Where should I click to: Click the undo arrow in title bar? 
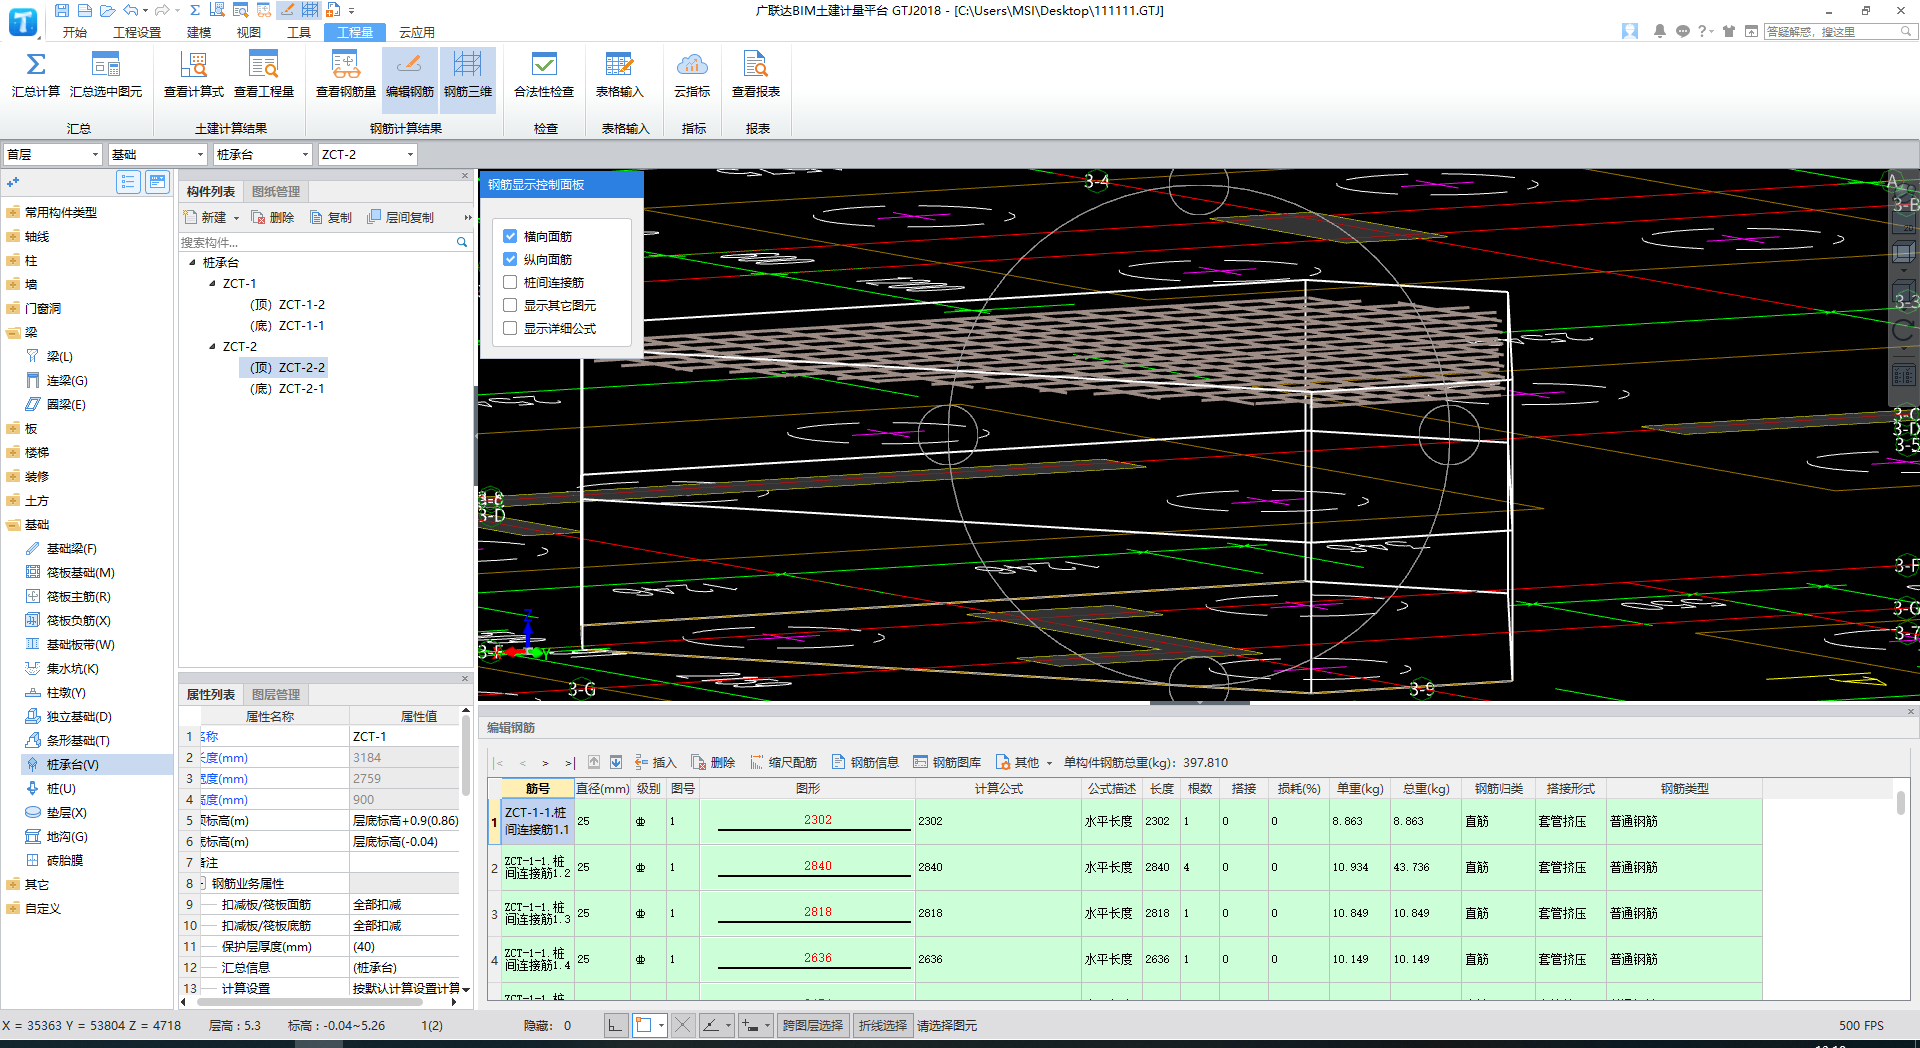pyautogui.click(x=130, y=10)
